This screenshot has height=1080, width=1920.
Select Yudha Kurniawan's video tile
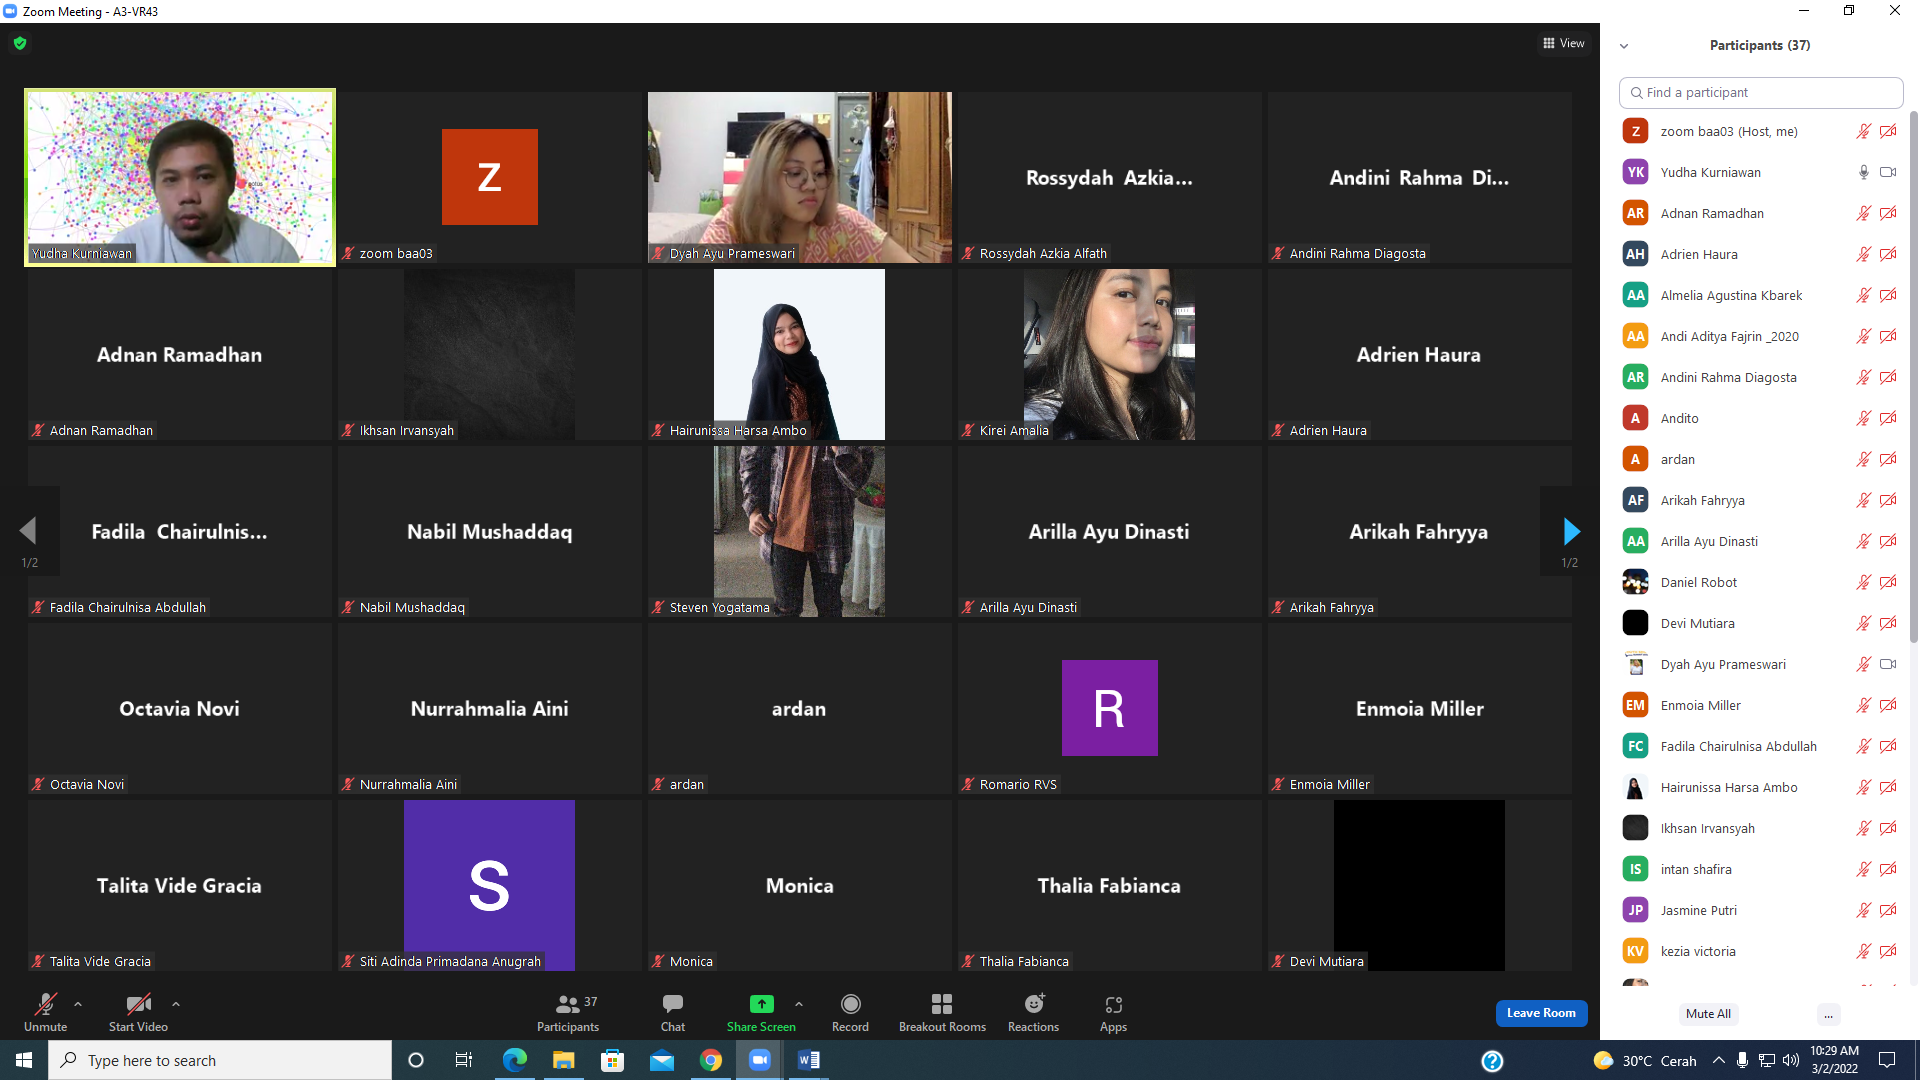180,177
